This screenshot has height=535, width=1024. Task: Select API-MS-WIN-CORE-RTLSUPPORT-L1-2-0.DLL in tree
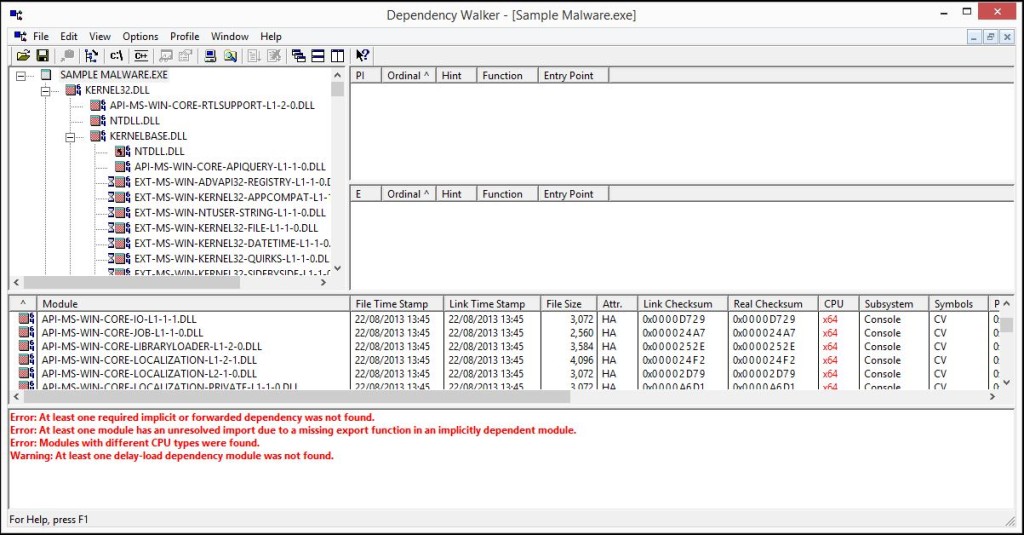coord(212,105)
